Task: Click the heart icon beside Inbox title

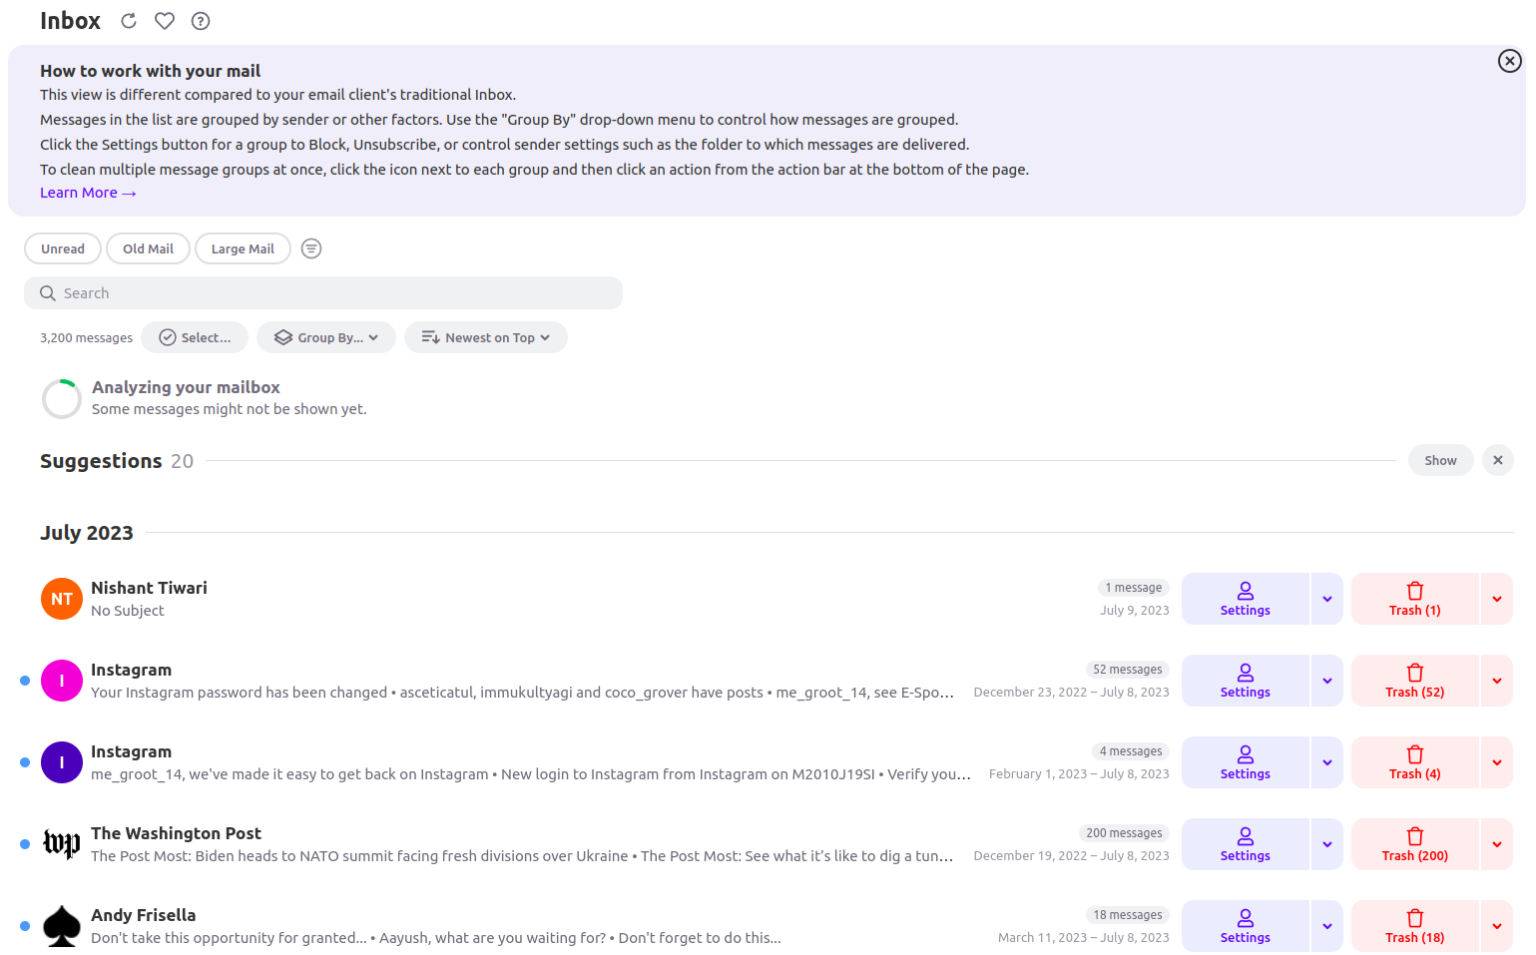Action: [165, 21]
